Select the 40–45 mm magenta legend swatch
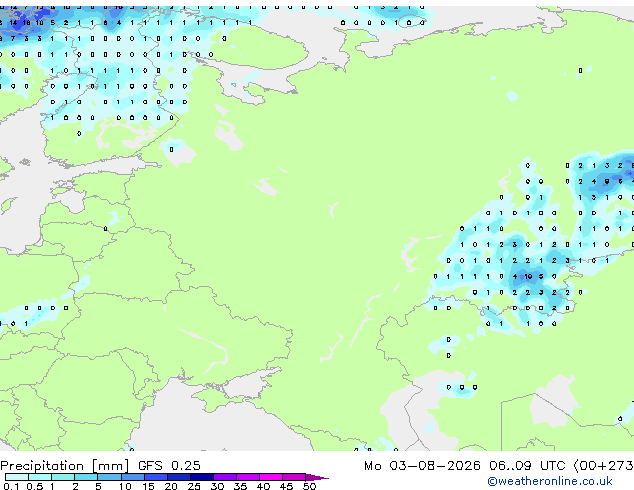This screenshot has width=634, height=490. [271, 477]
